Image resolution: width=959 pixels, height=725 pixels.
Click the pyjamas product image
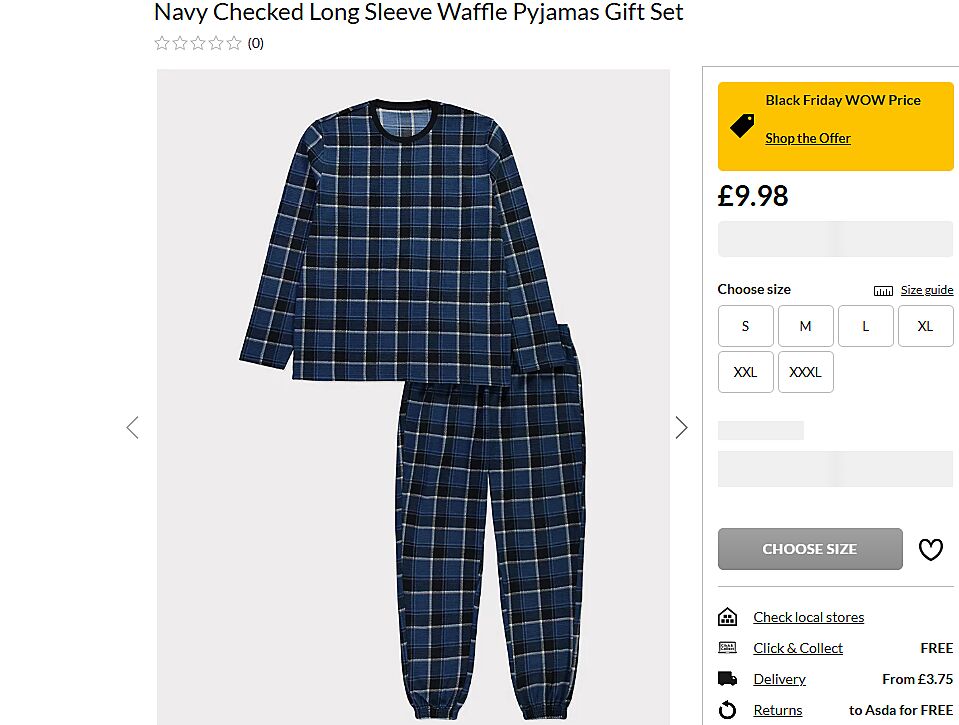click(x=413, y=397)
